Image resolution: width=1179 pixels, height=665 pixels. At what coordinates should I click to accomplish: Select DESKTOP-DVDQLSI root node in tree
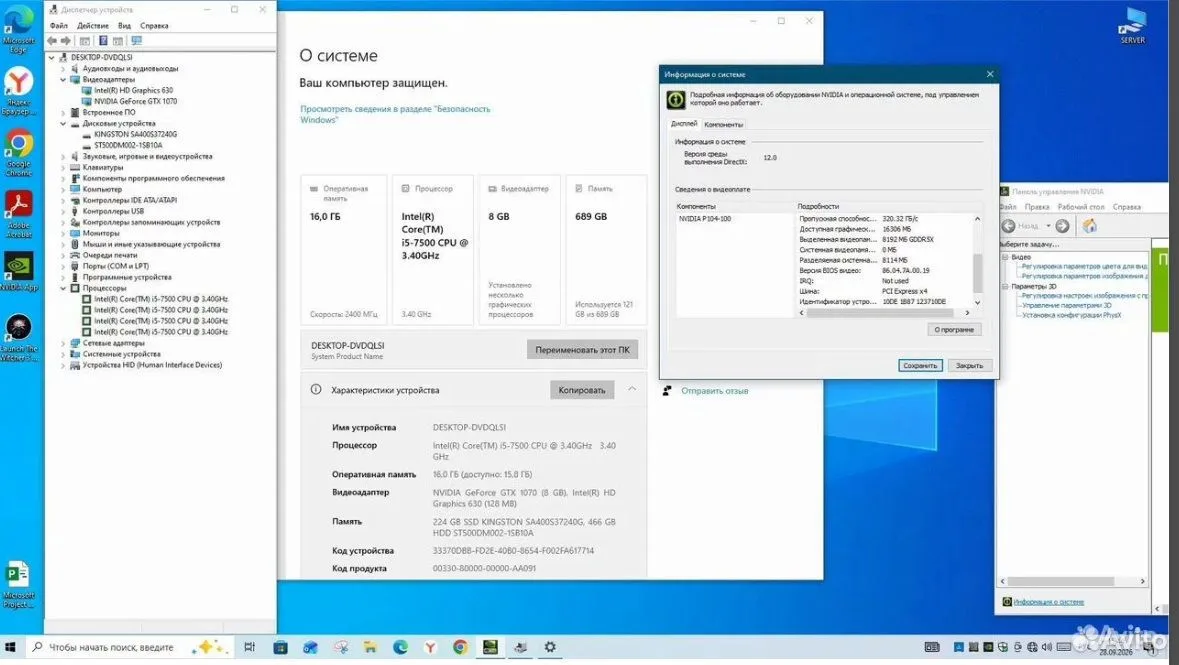102,57
